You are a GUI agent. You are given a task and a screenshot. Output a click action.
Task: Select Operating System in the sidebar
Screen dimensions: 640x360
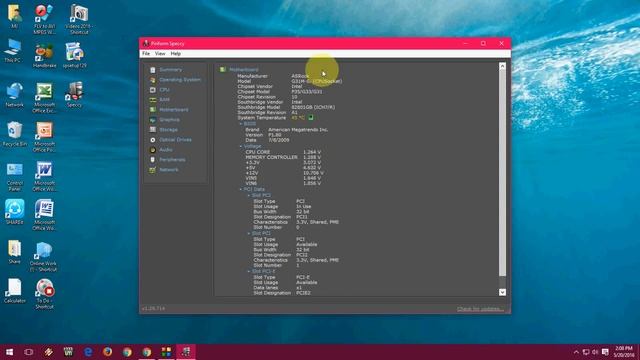180,80
